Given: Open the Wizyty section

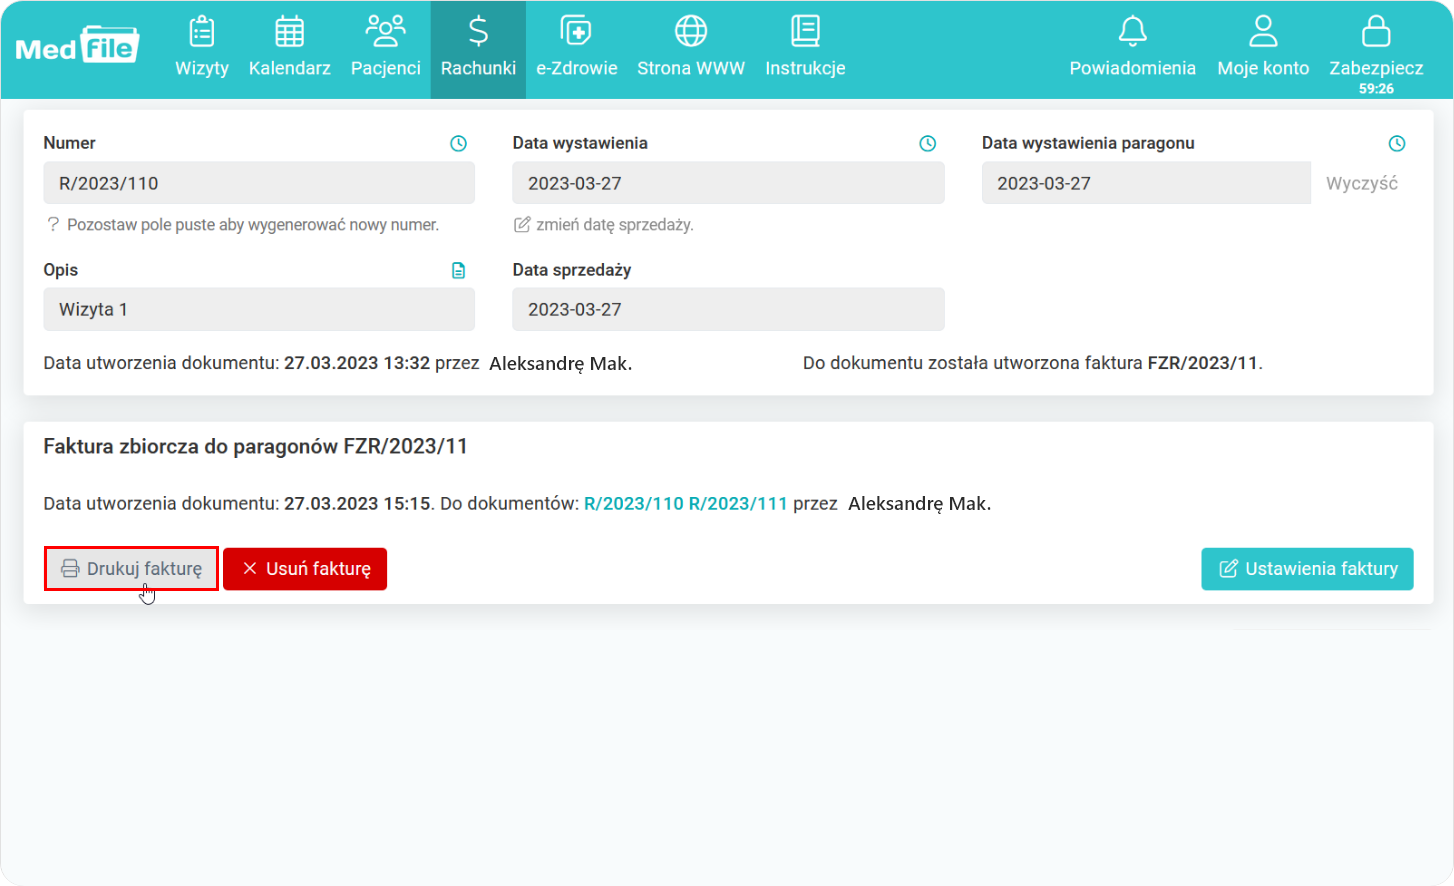Looking at the screenshot, I should pos(202,47).
